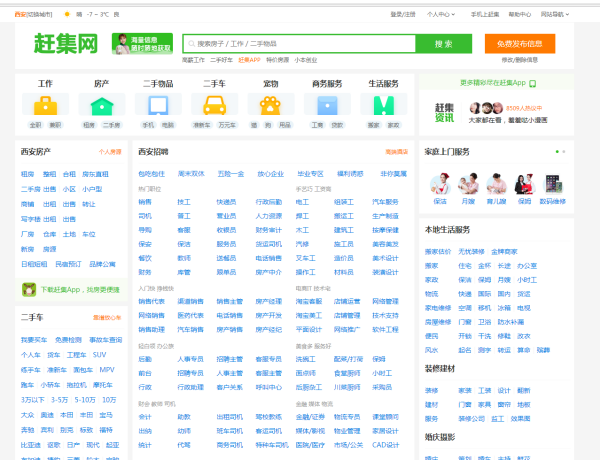This screenshot has width=600, height=460.
Task: Open the 切换城市 city switcher
Action: click(41, 15)
